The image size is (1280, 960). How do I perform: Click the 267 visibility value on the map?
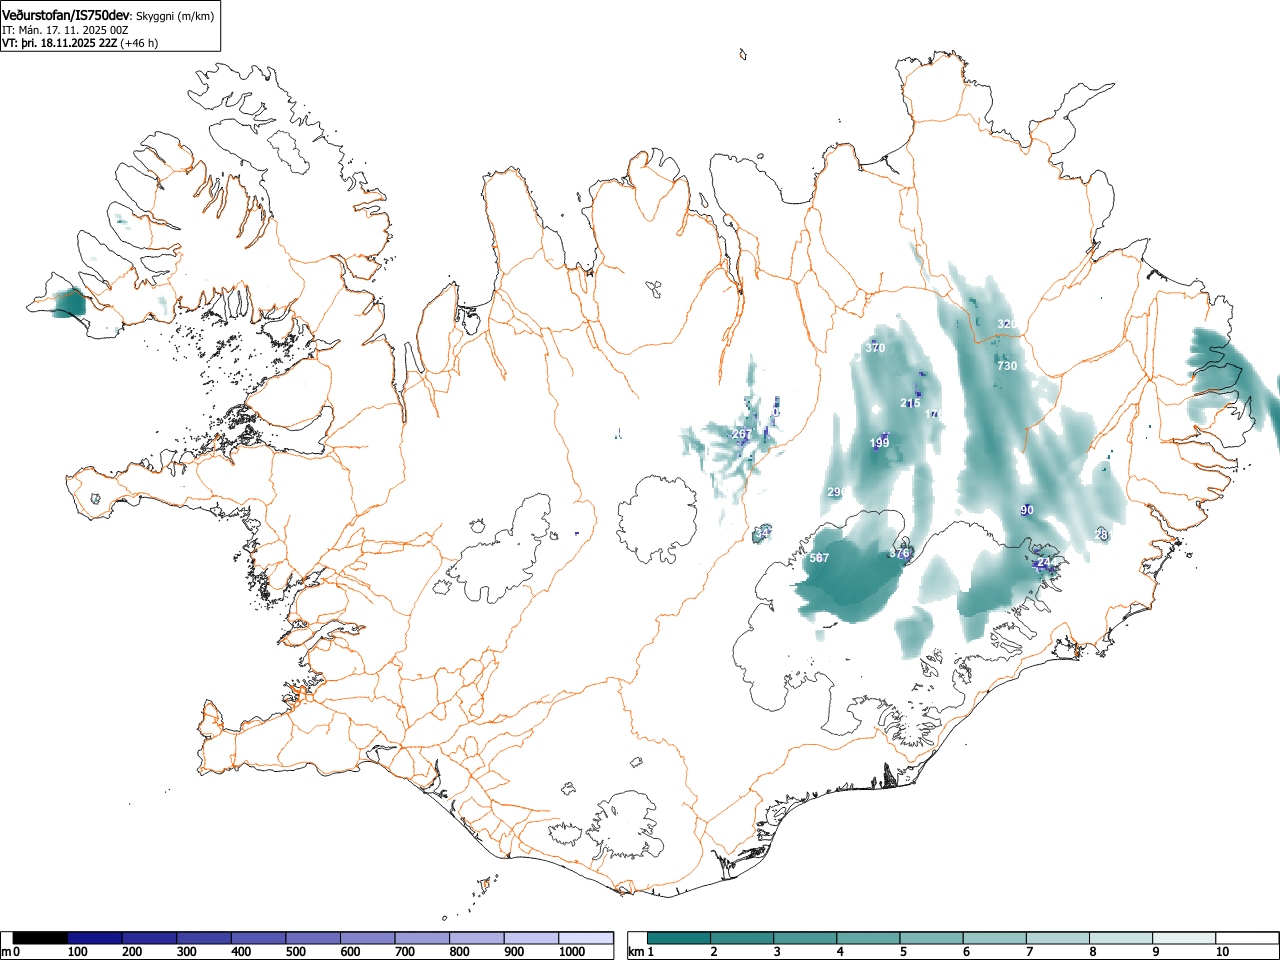[741, 434]
